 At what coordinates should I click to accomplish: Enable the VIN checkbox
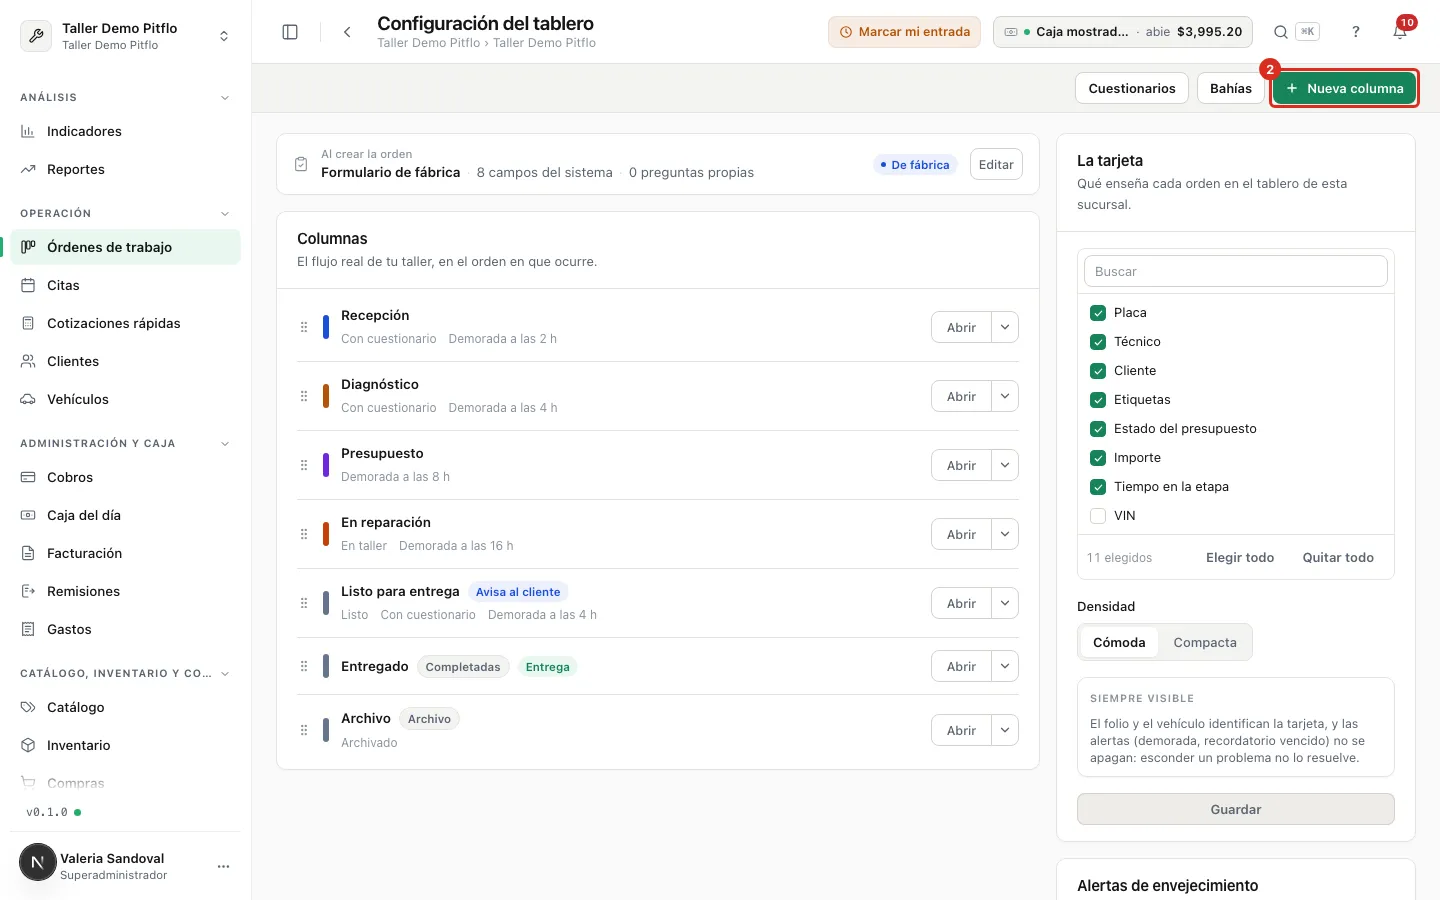click(x=1098, y=516)
